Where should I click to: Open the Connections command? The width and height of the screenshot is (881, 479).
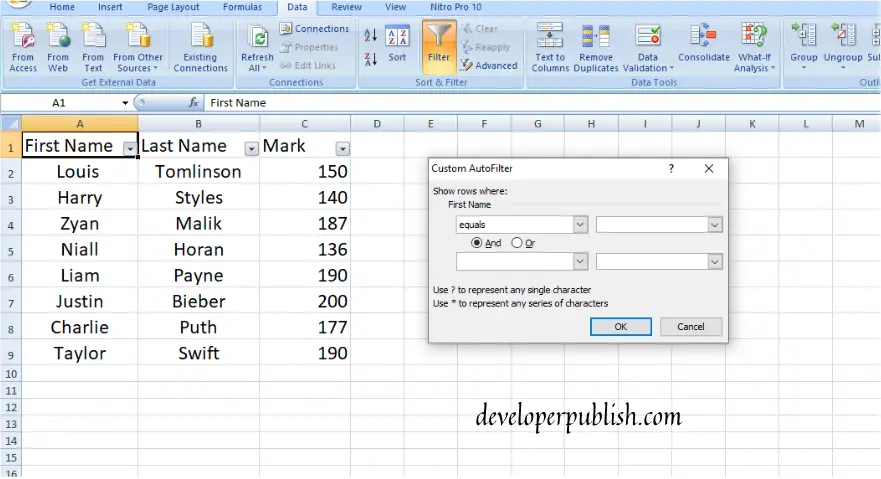(x=315, y=29)
